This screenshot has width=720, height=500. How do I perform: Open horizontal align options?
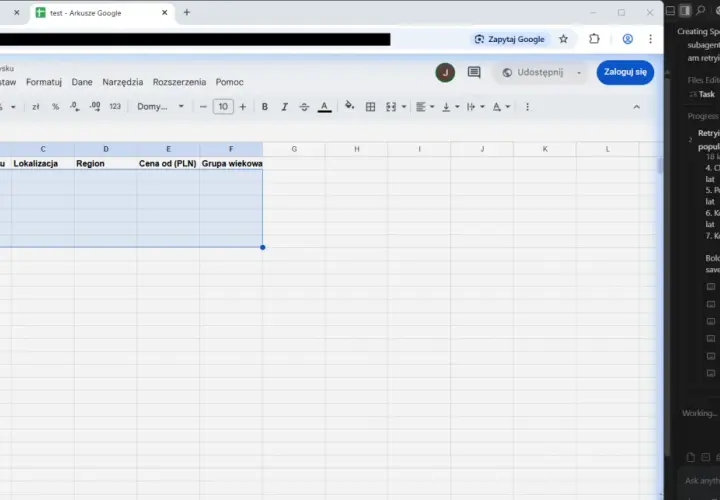click(x=424, y=107)
